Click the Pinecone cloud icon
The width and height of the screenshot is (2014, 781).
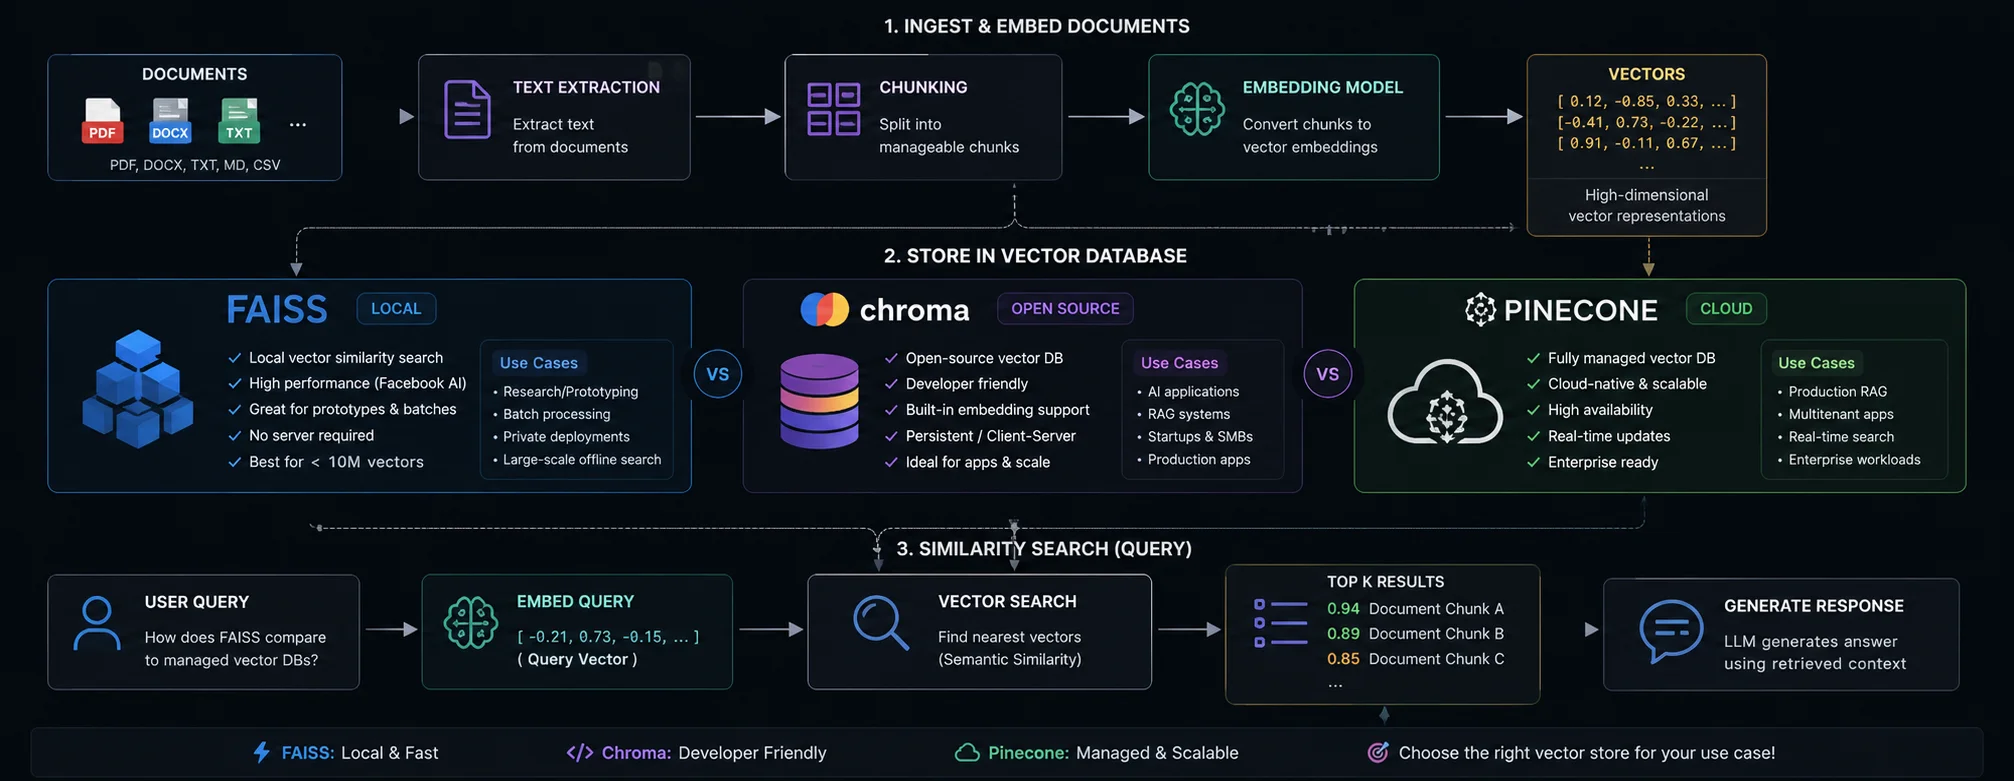tap(1445, 402)
